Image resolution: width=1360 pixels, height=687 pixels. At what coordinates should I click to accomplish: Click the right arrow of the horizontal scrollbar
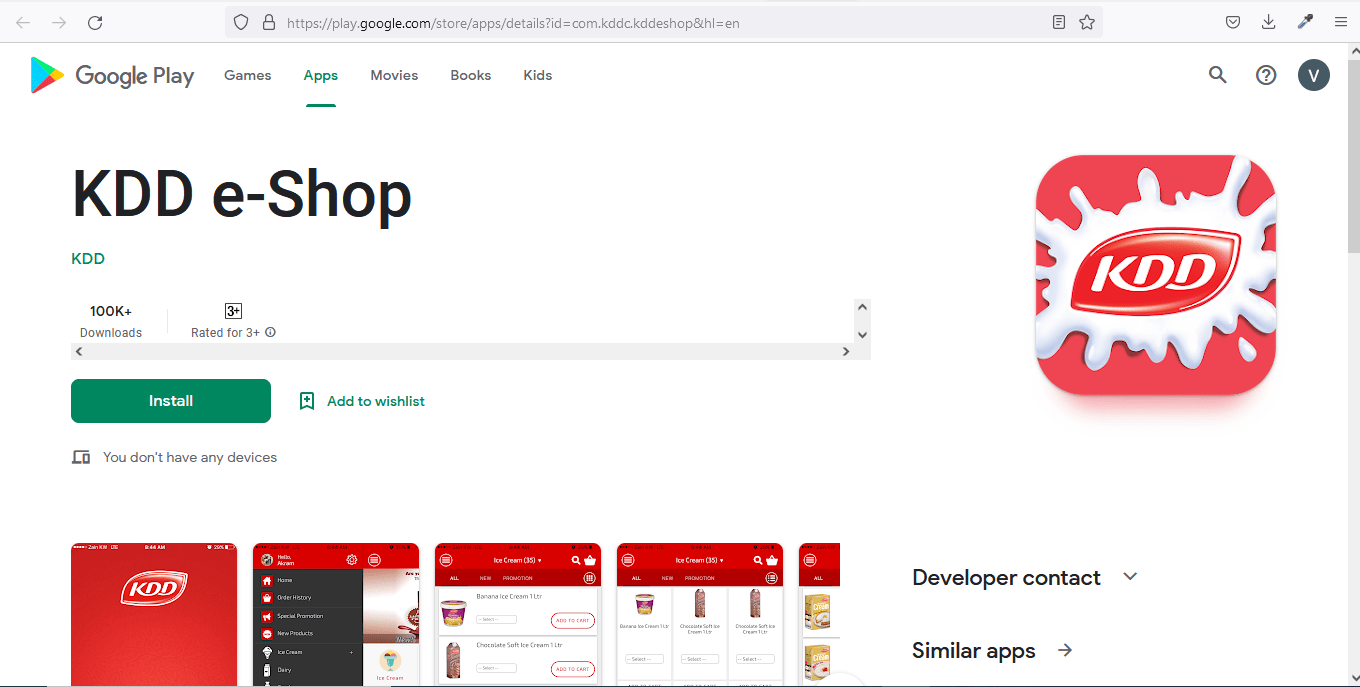(x=845, y=352)
